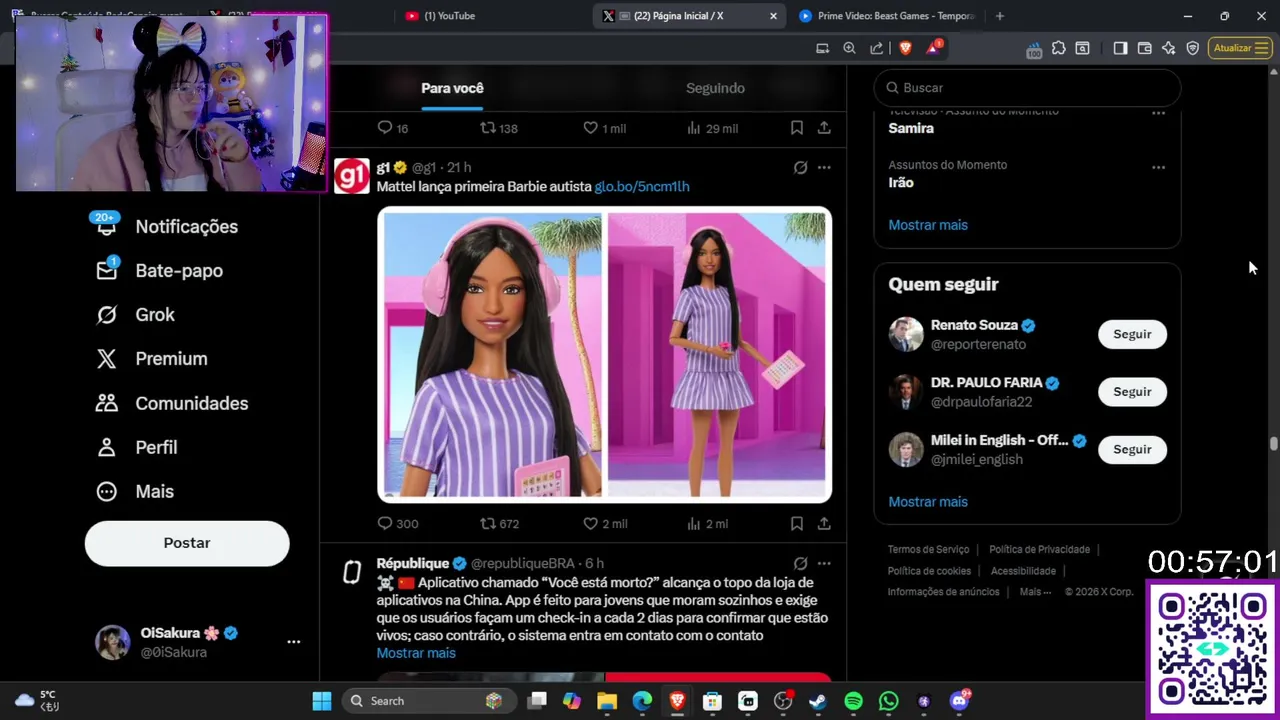Image resolution: width=1280 pixels, height=720 pixels.
Task: Close the Página Inicial / X tab
Action: 773,16
